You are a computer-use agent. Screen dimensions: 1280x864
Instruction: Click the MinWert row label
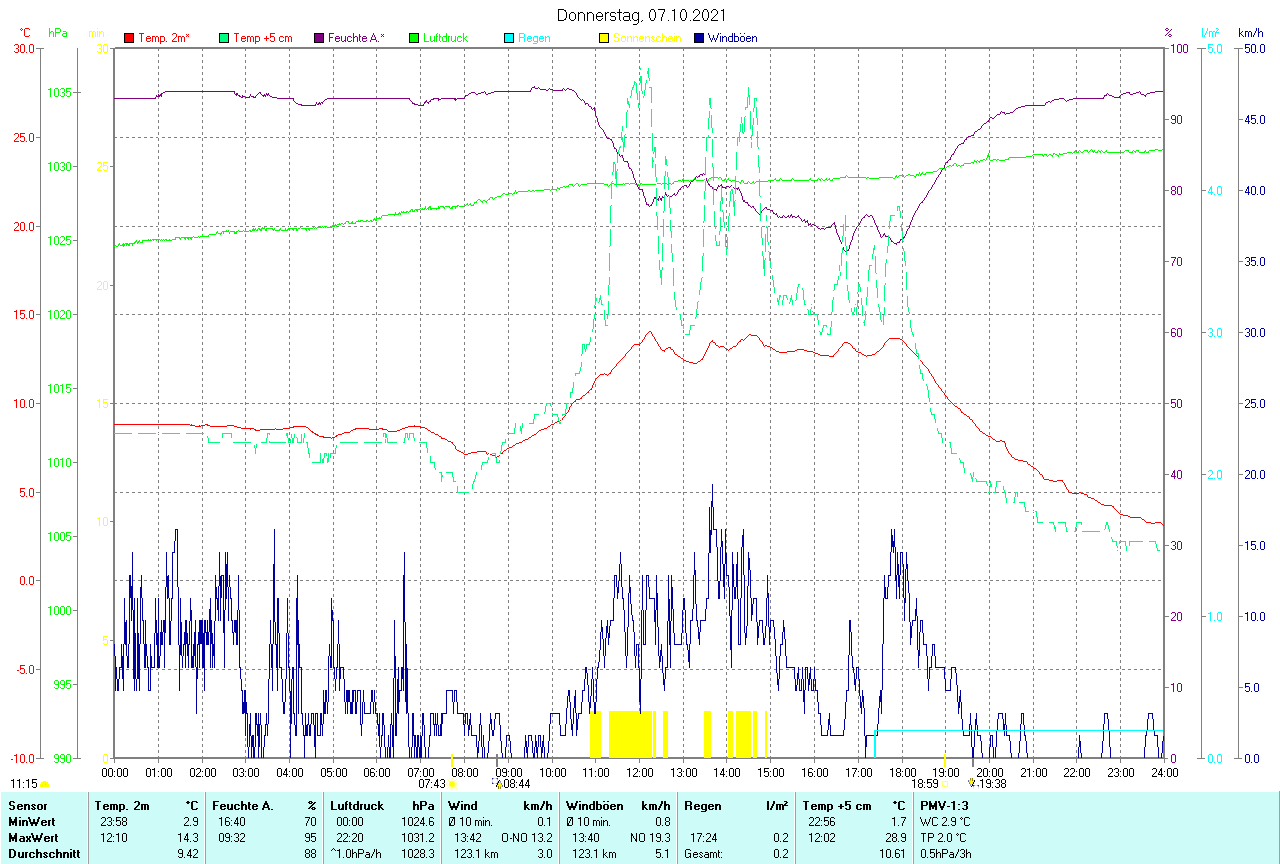(31, 822)
